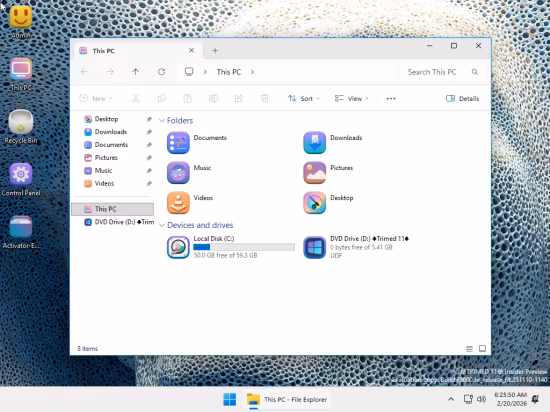The width and height of the screenshot is (550, 412).
Task: Click the monitor icon in address bar
Action: pyautogui.click(x=189, y=72)
